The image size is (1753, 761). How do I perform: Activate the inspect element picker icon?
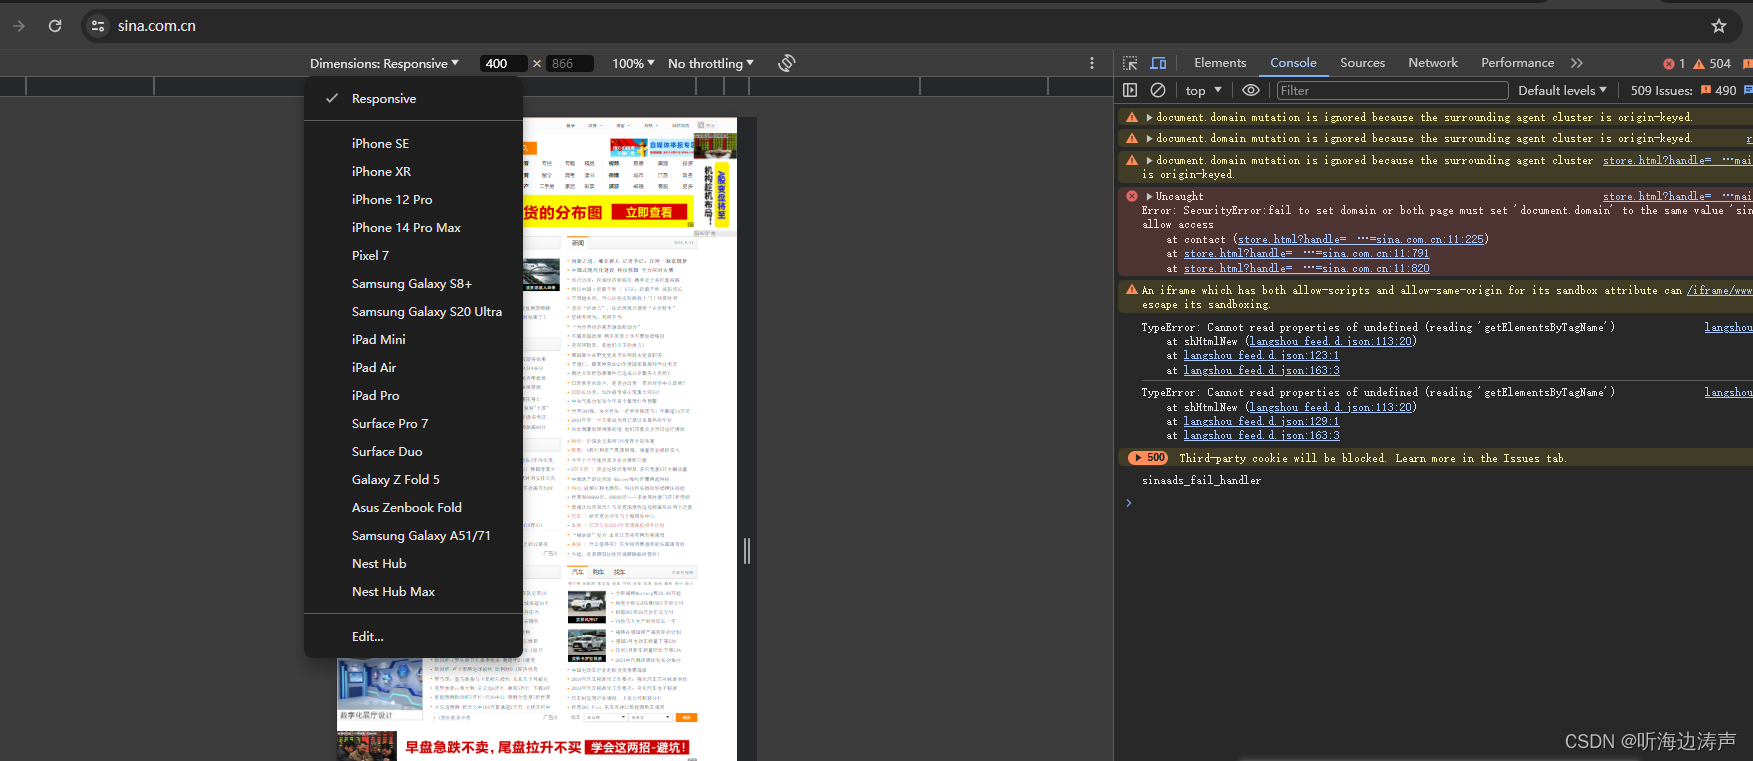(1130, 63)
